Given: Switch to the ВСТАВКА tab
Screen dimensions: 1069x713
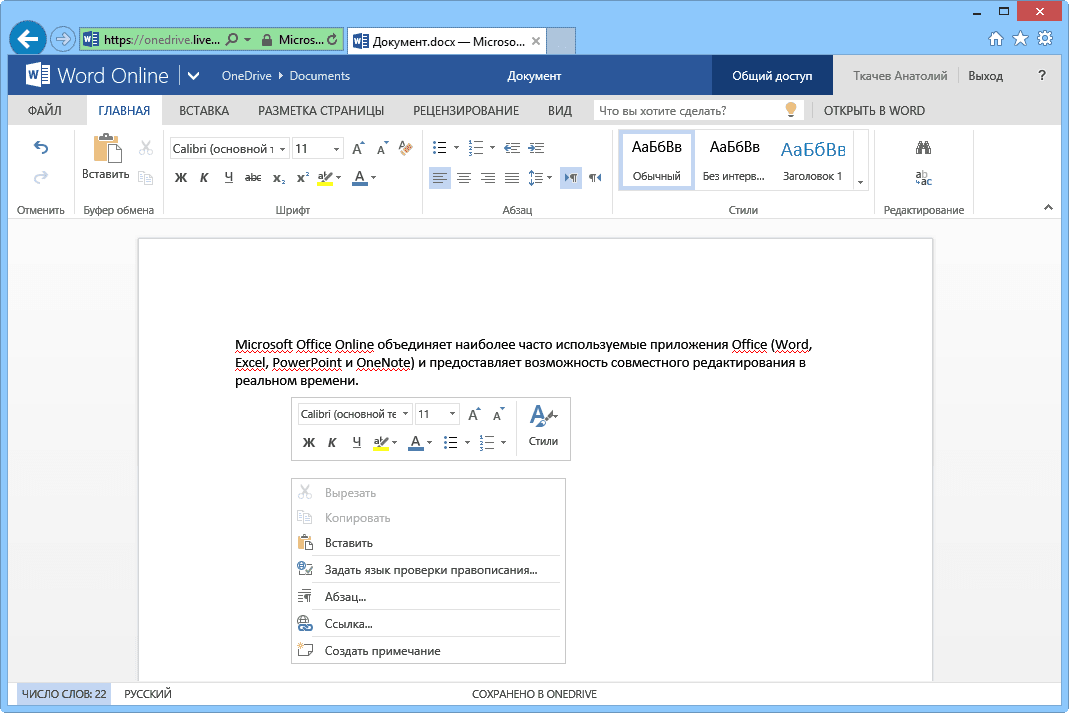Looking at the screenshot, I should (204, 110).
